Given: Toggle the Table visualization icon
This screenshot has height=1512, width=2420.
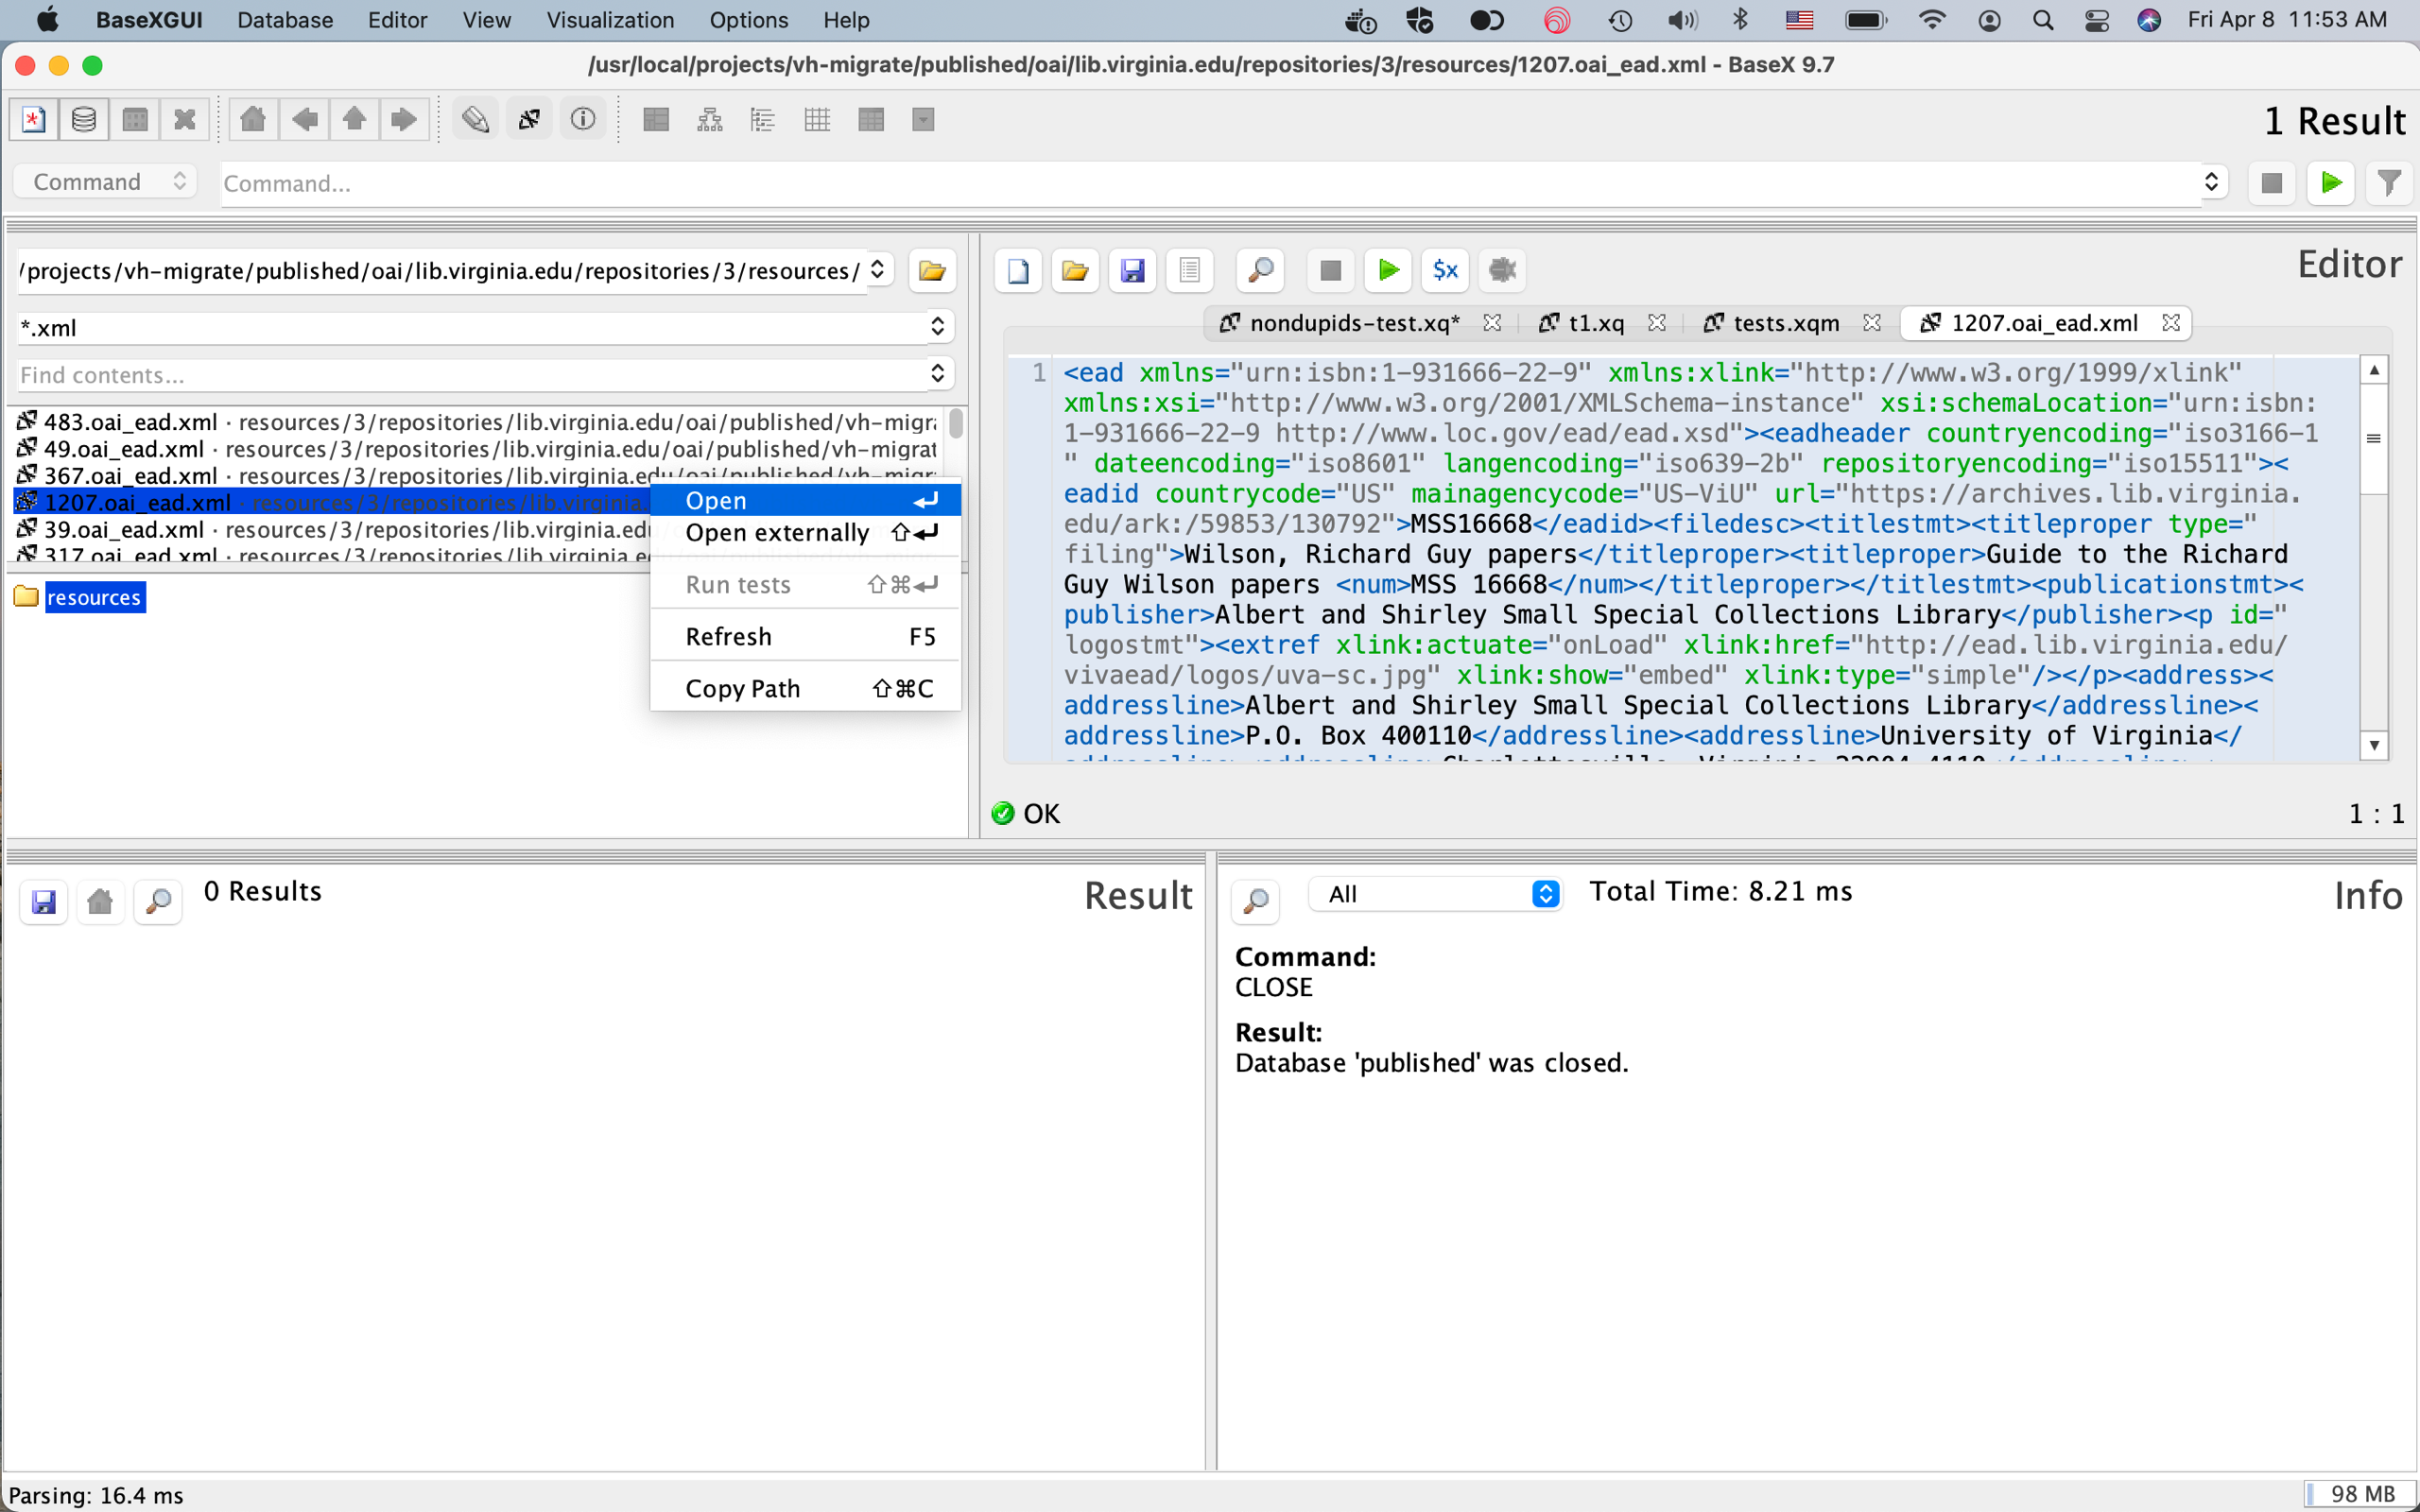Looking at the screenshot, I should (x=871, y=120).
